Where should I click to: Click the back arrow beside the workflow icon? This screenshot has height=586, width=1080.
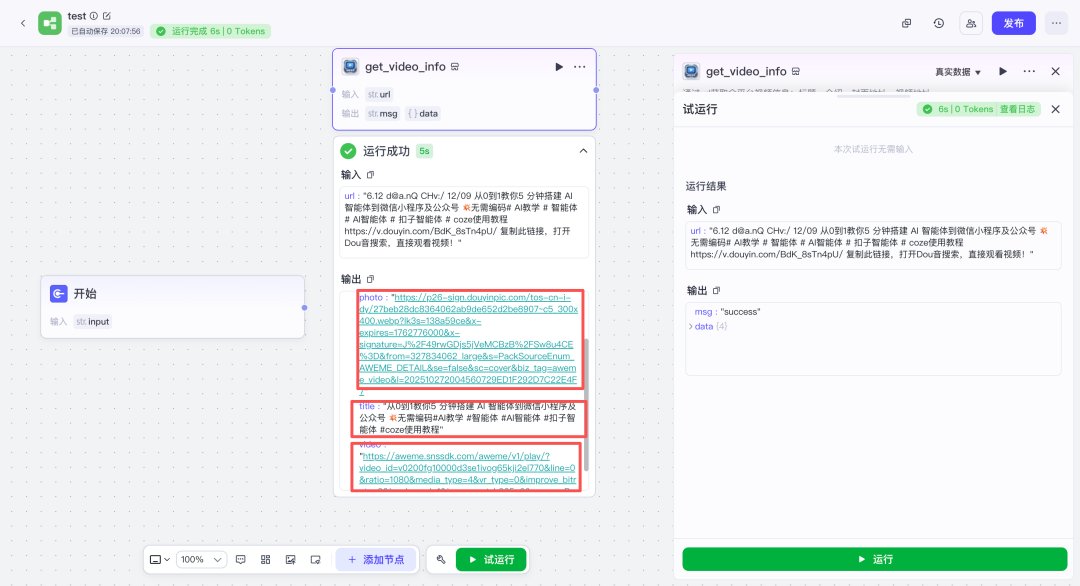click(x=23, y=23)
